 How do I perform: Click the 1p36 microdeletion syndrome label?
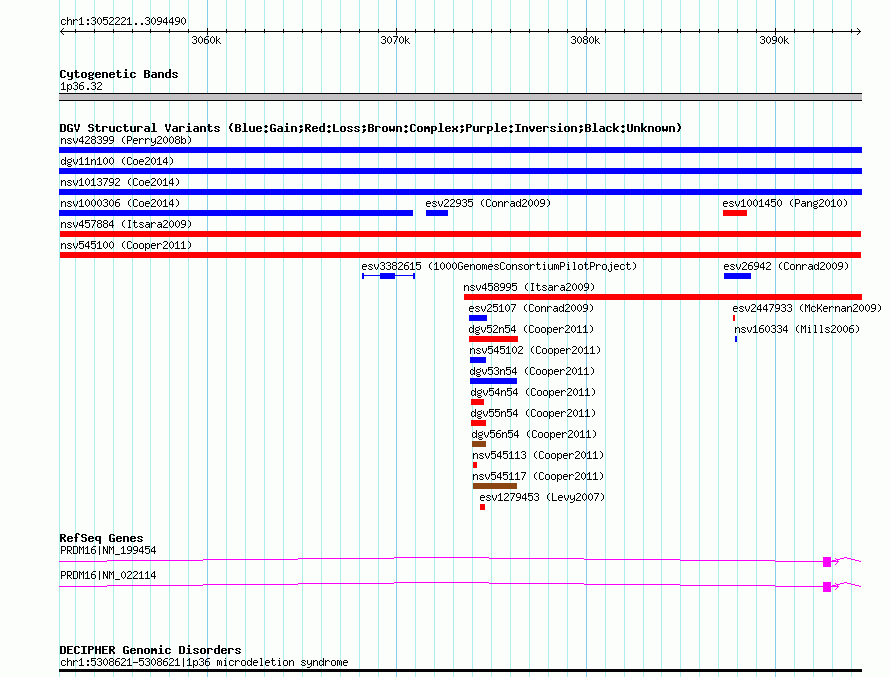[204, 662]
